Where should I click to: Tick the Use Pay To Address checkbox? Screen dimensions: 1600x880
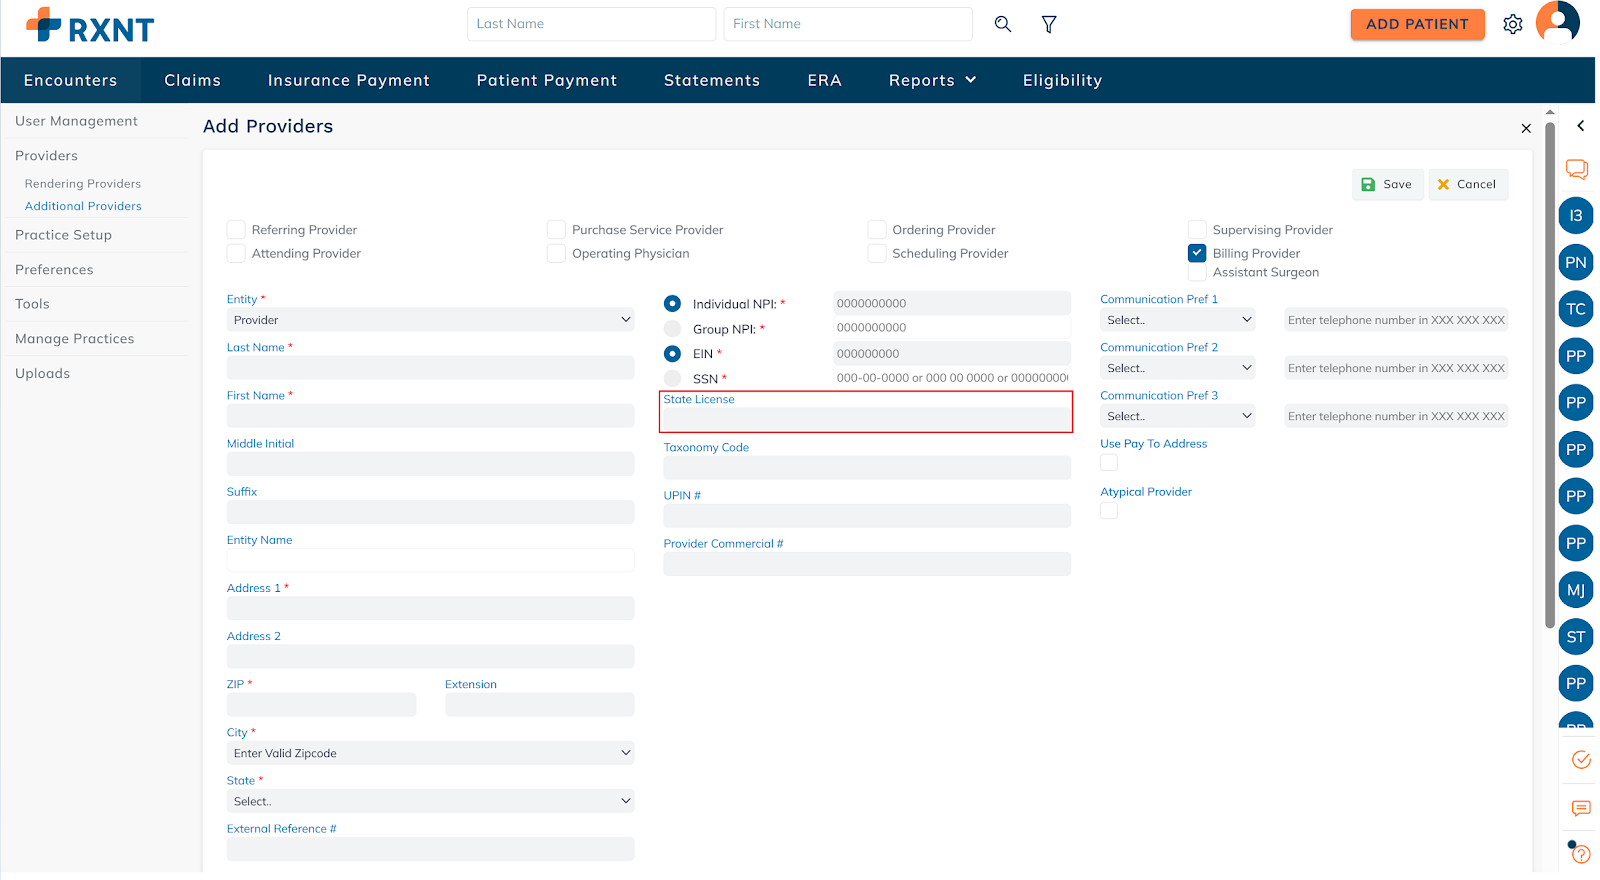1109,463
